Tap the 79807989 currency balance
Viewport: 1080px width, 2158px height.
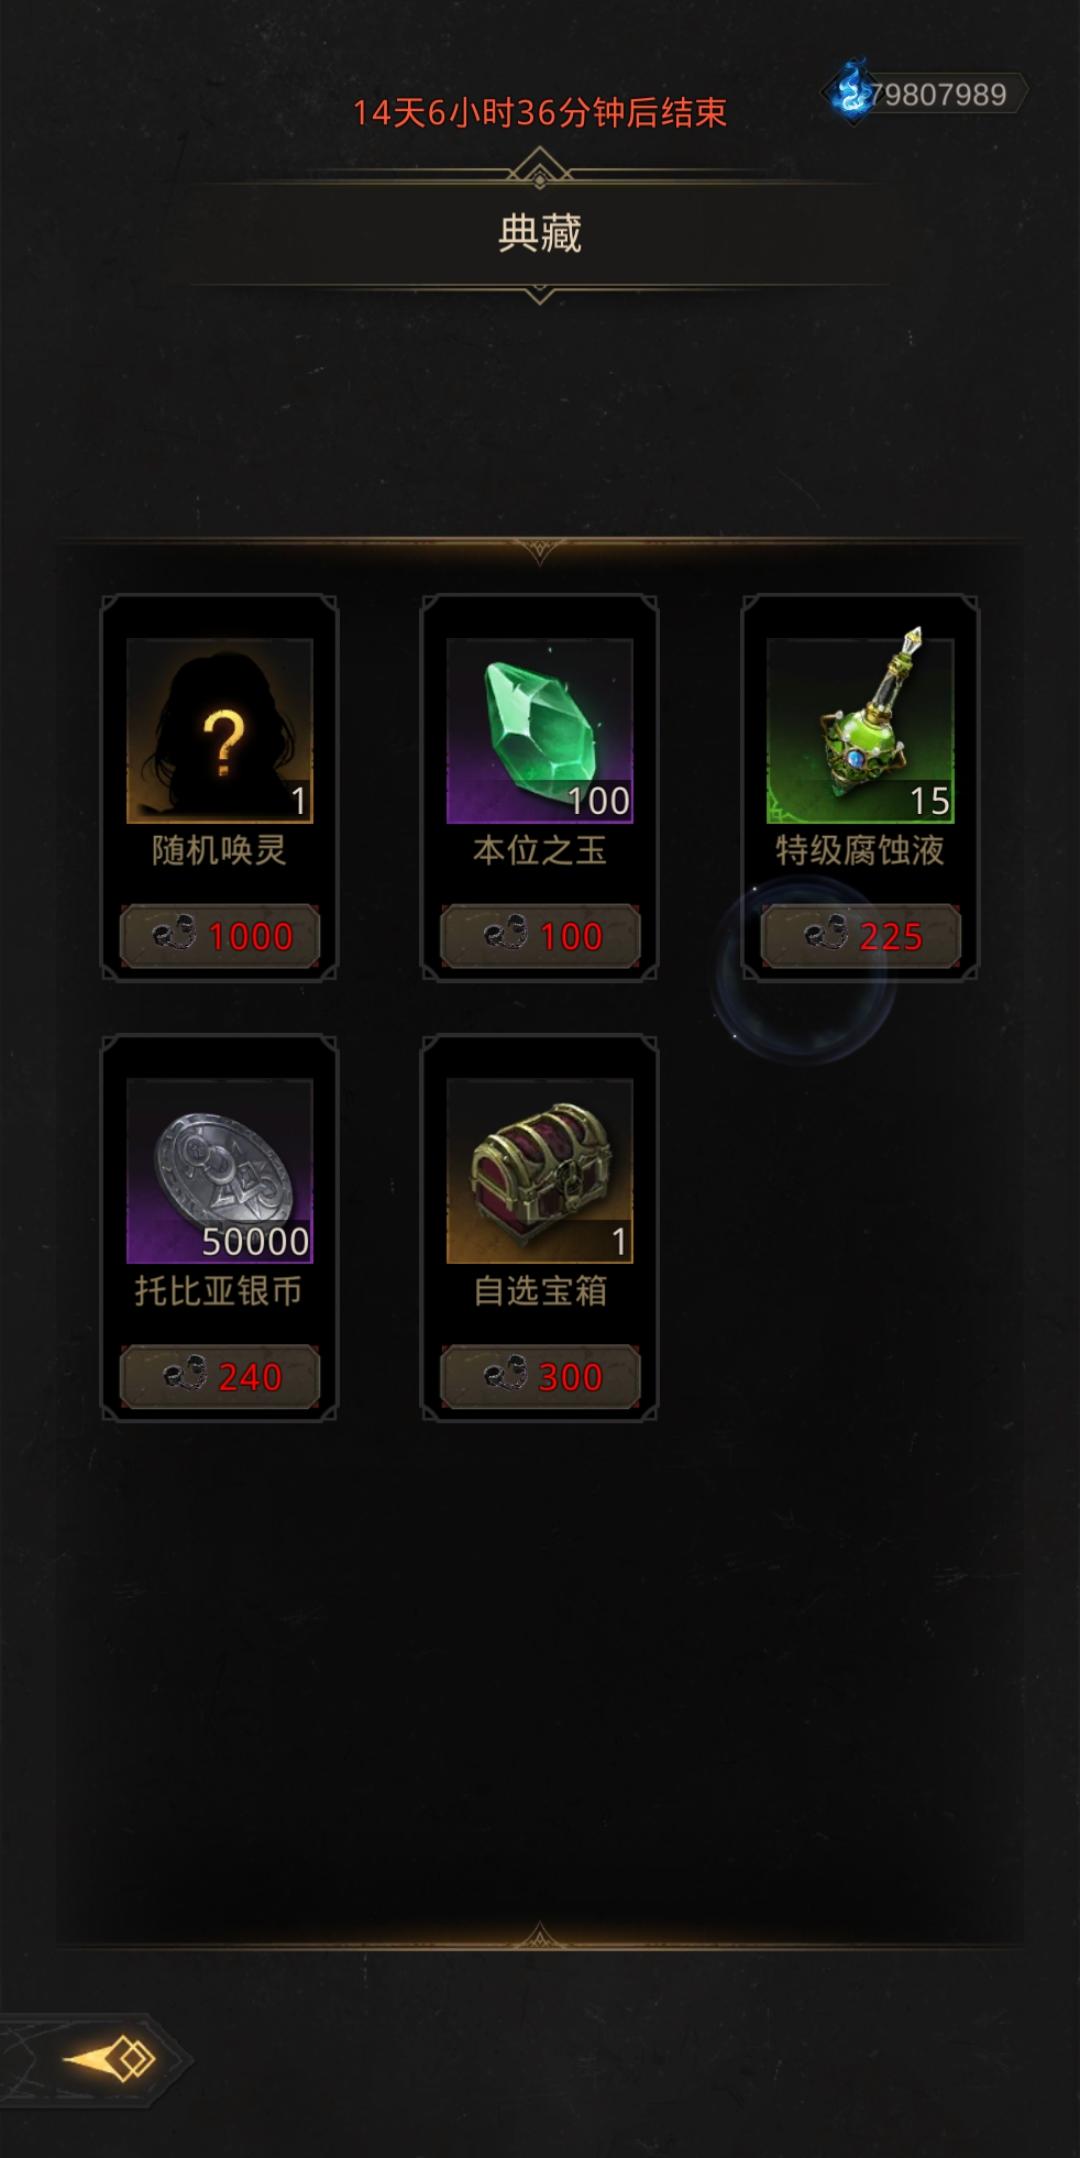click(939, 95)
